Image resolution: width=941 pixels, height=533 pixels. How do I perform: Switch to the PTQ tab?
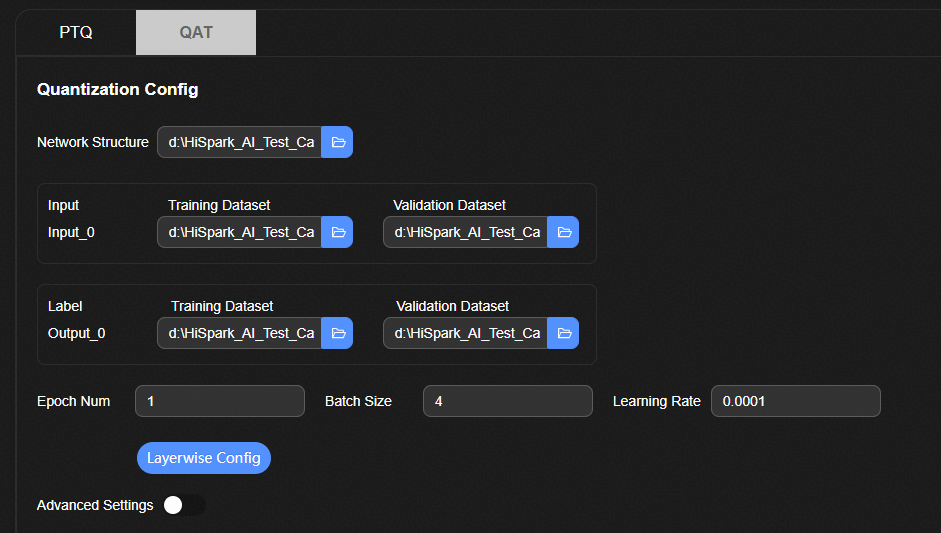tap(76, 32)
